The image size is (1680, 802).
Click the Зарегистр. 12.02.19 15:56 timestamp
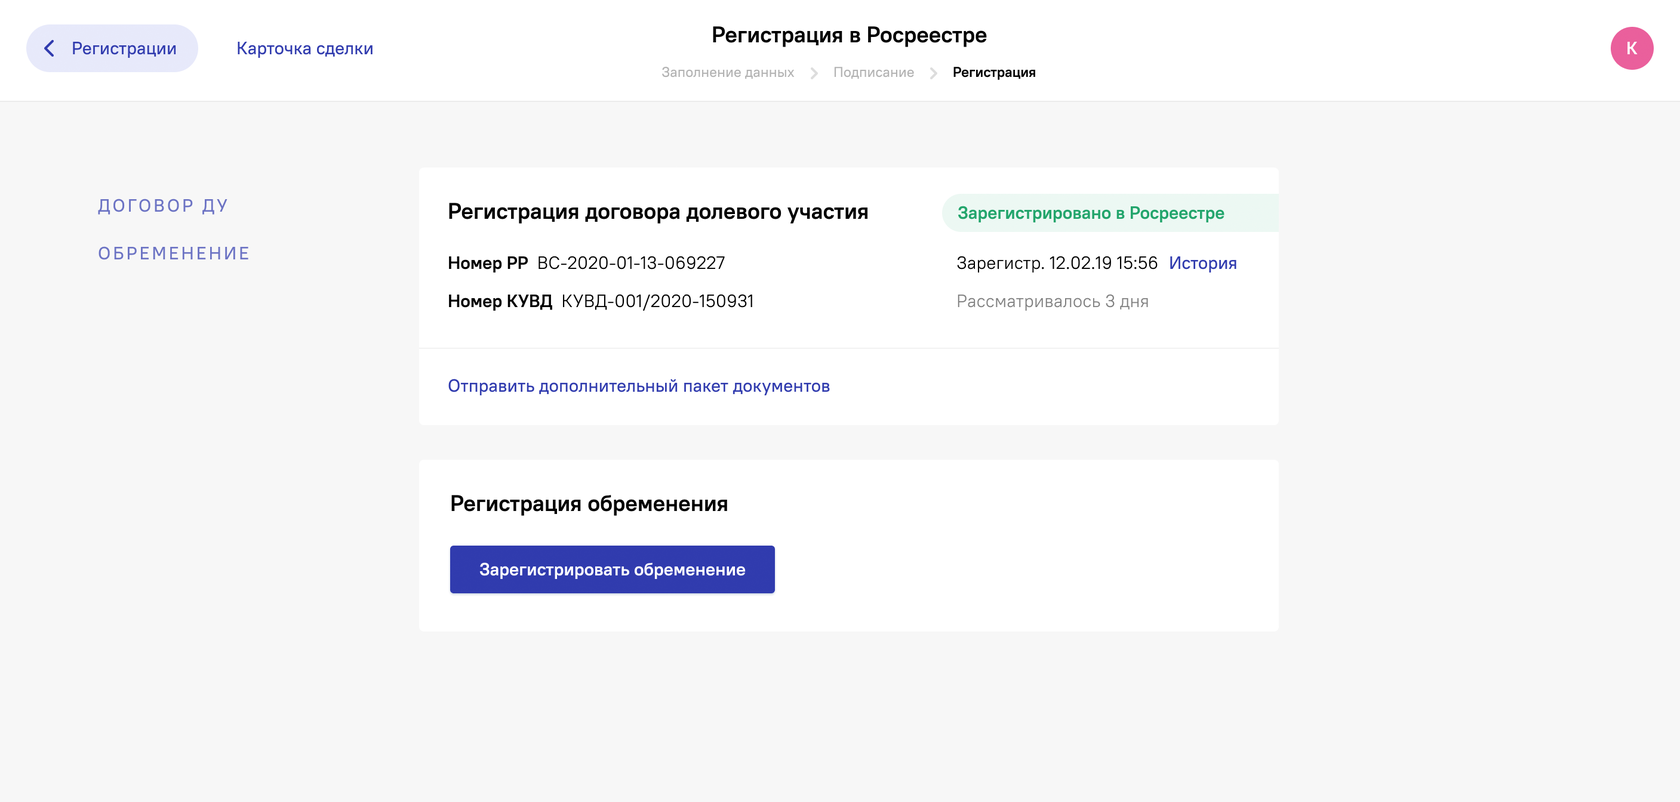click(x=1057, y=263)
